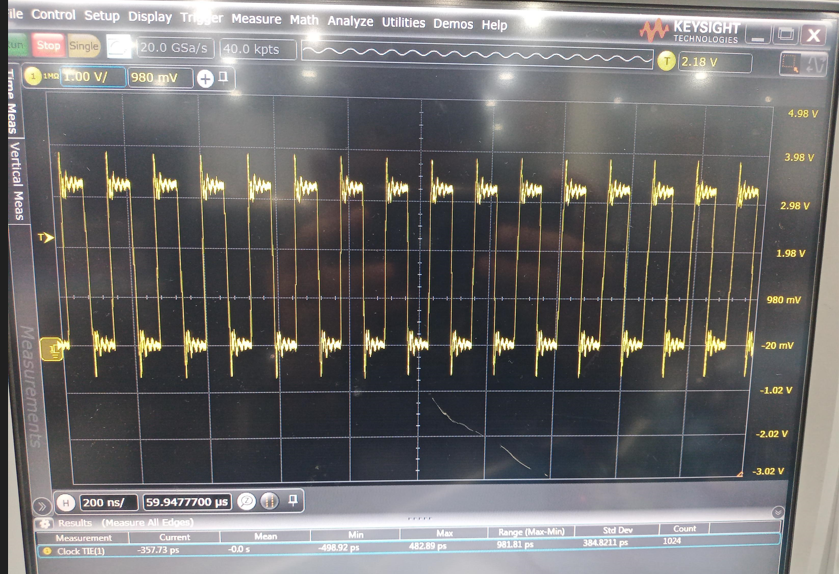Open the Help menu
Screen dimensions: 839x574
tap(494, 25)
